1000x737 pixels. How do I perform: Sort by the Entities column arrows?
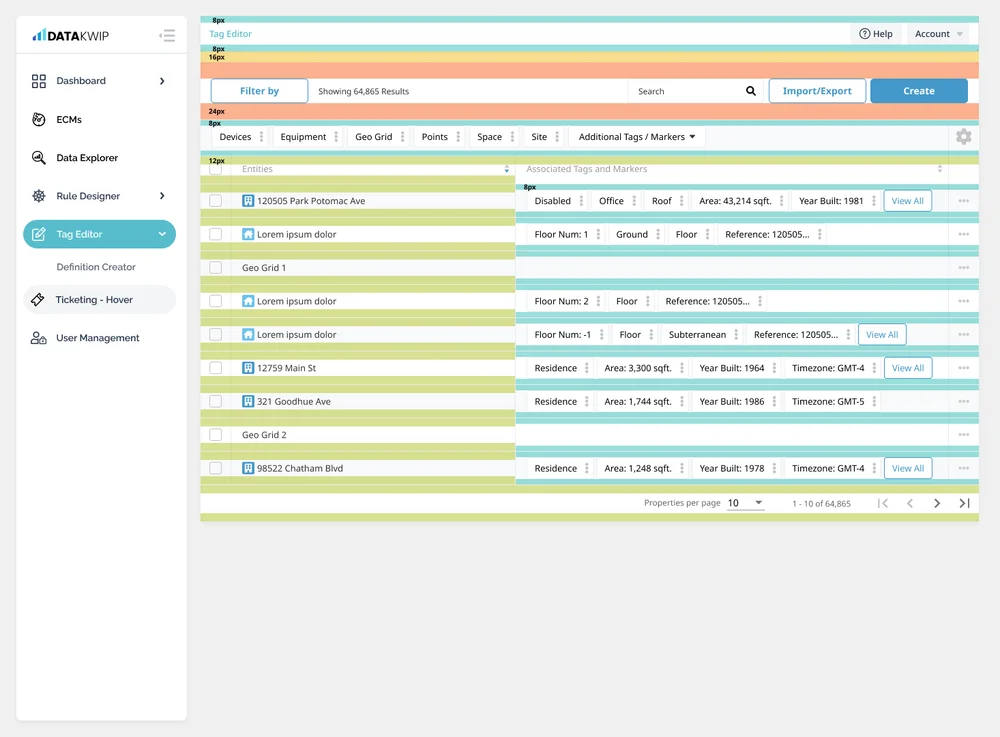pyautogui.click(x=506, y=169)
